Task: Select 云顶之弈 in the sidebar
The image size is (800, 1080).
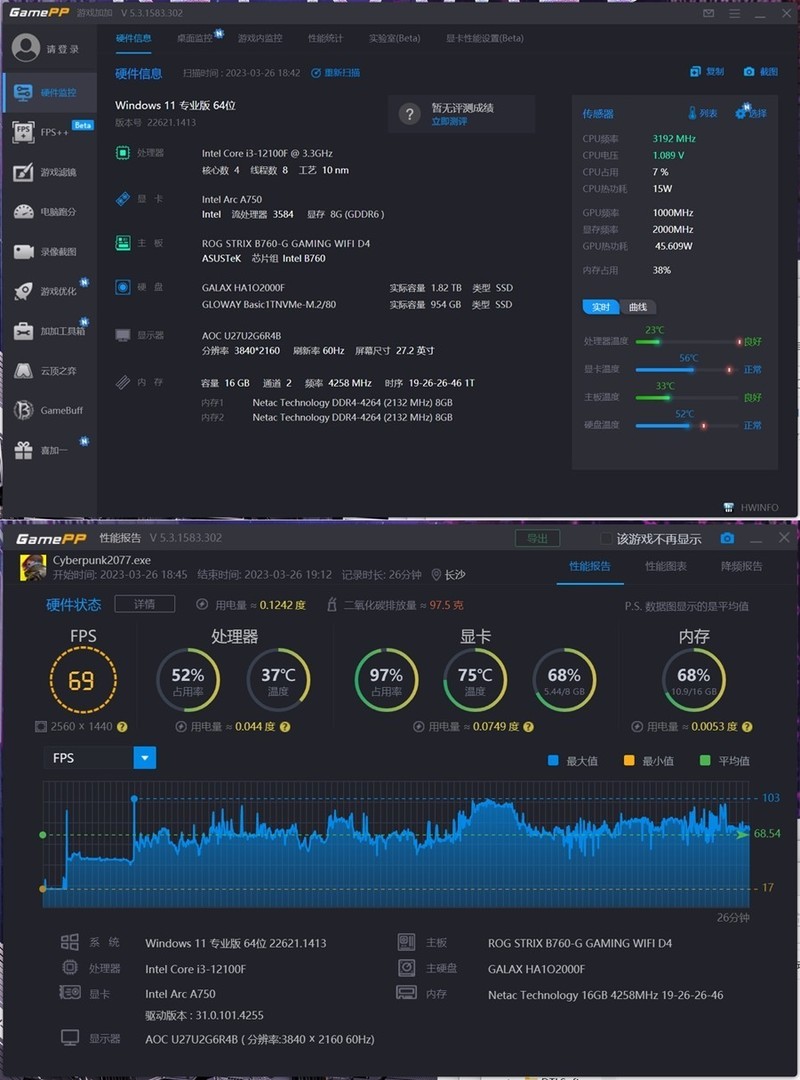Action: coord(48,371)
